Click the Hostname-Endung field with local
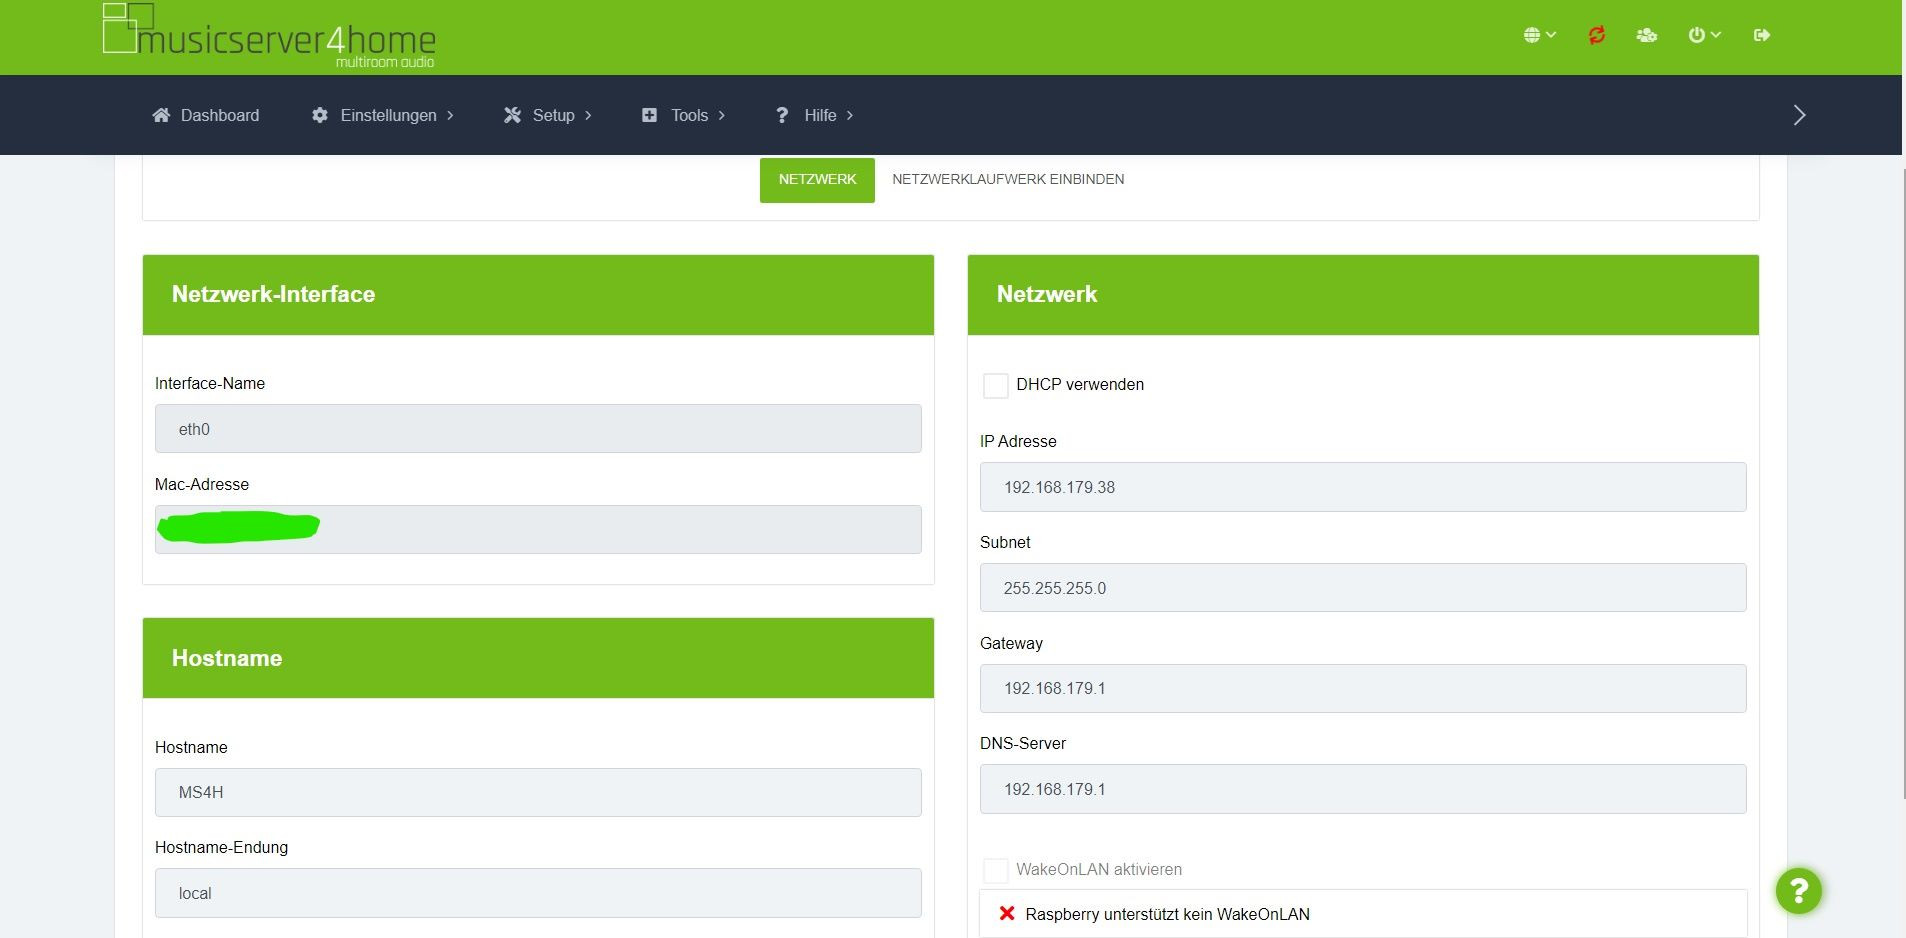This screenshot has height=938, width=1906. 538,893
